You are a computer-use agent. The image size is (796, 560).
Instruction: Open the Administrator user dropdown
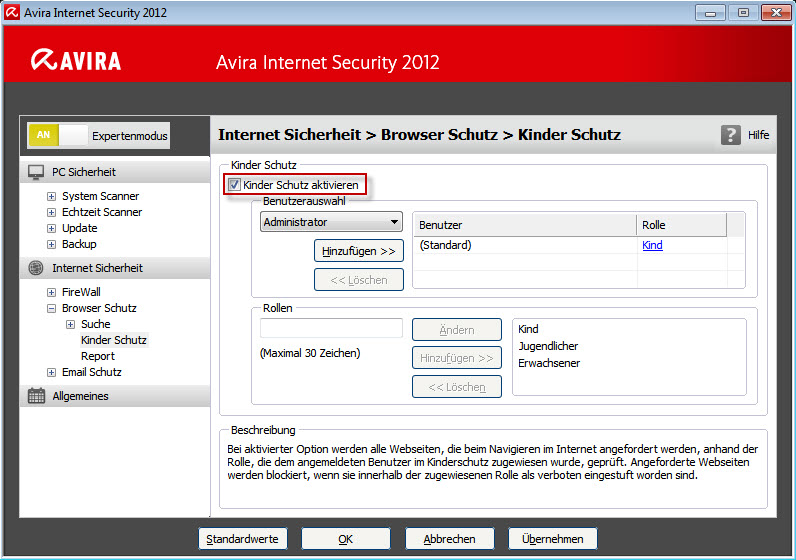pyautogui.click(x=331, y=222)
